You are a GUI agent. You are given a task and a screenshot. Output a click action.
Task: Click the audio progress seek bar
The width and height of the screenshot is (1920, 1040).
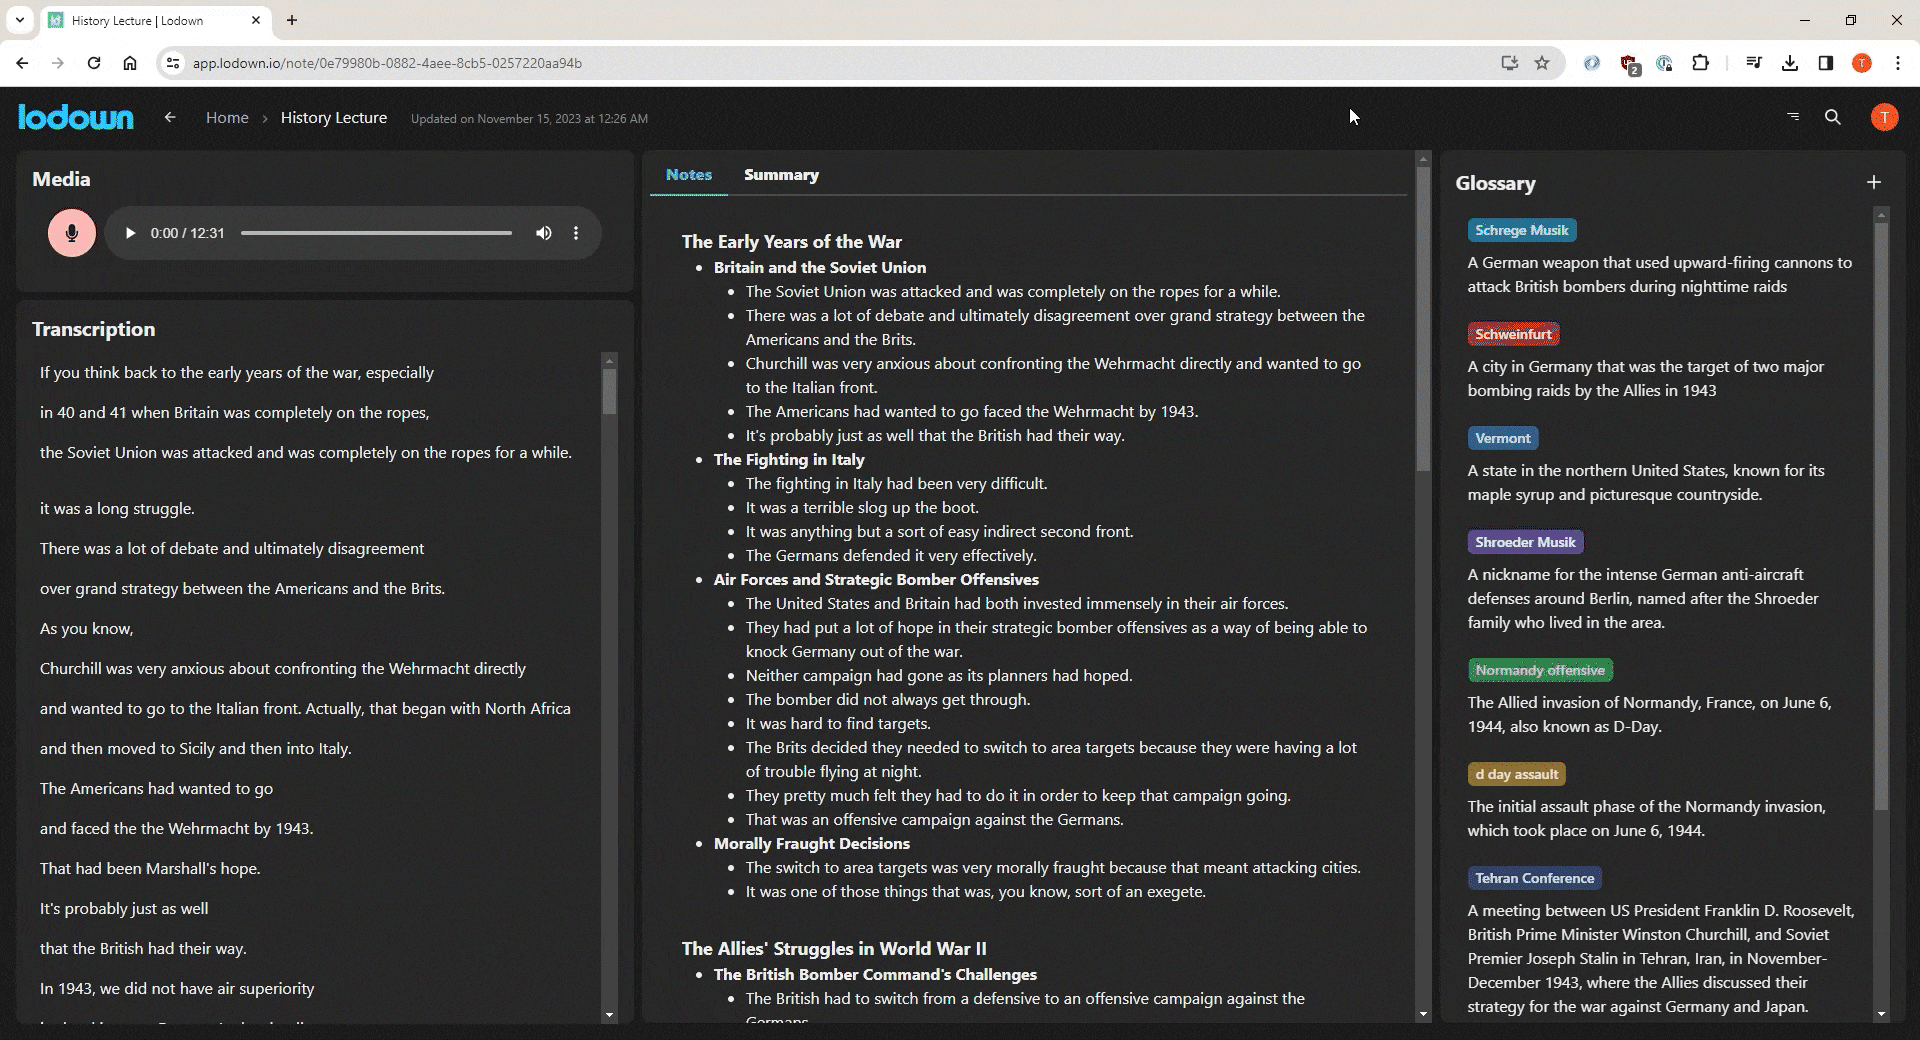[x=376, y=233]
